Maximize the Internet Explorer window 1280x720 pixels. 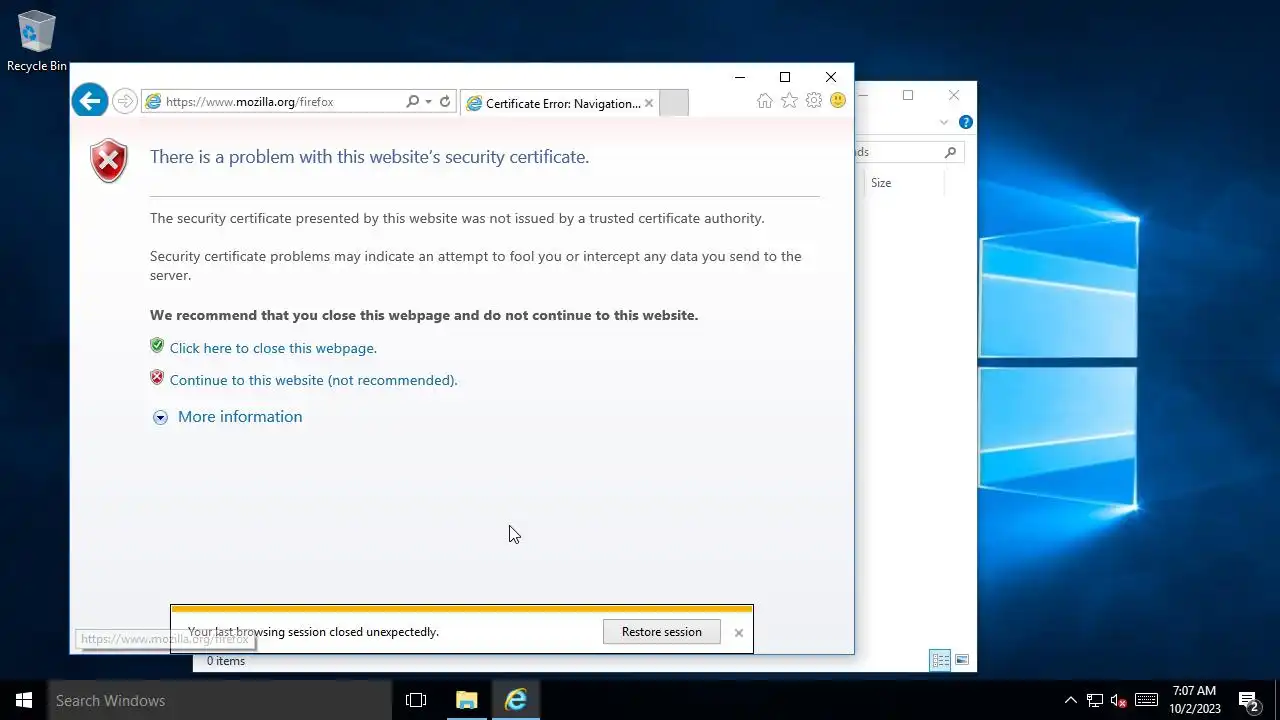coord(785,77)
